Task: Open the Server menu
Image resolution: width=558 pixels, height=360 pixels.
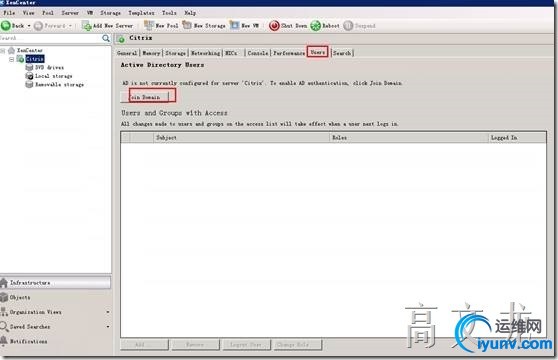Action: tap(70, 13)
